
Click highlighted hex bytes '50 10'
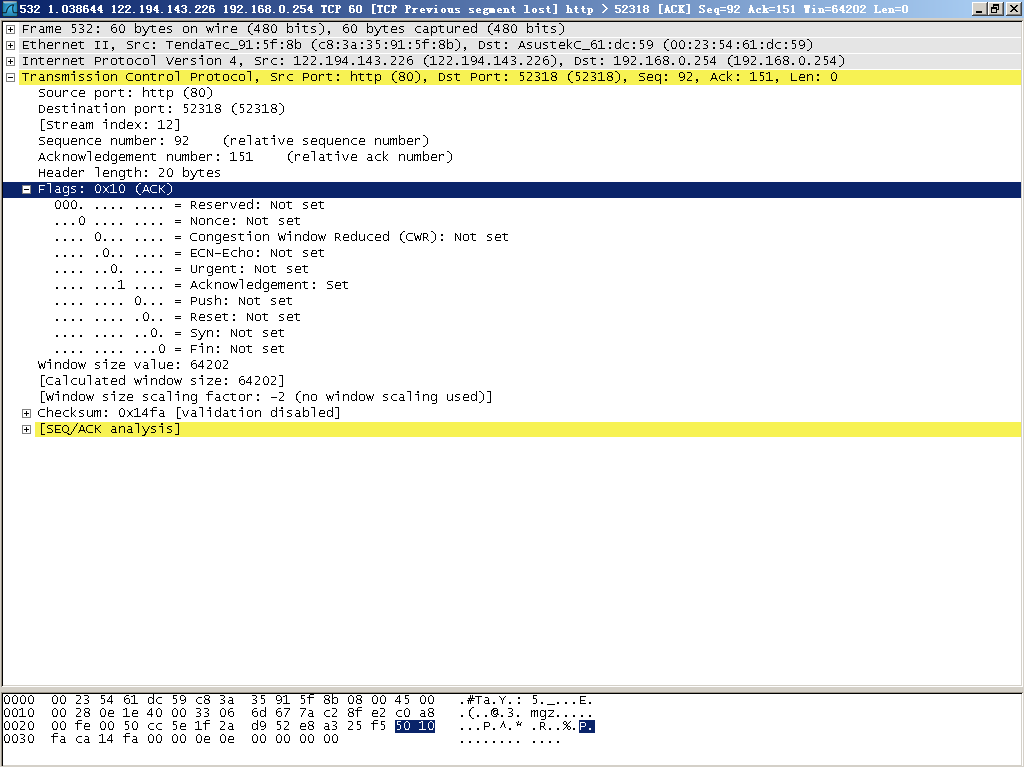tap(415, 726)
